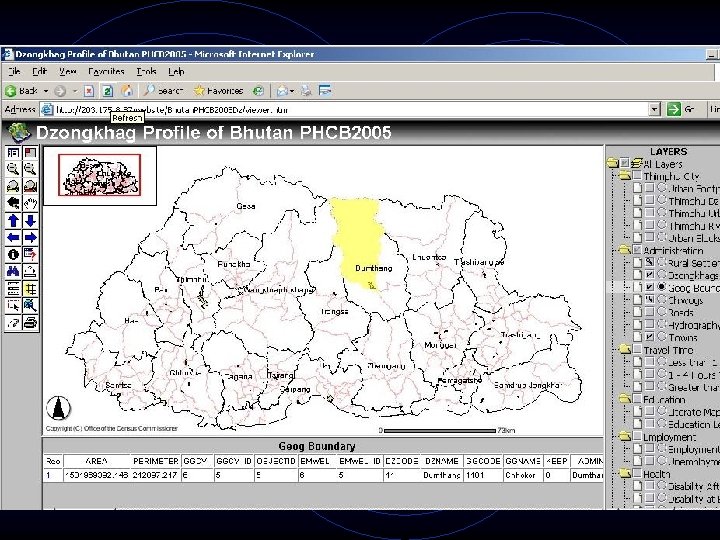Uncheck the Dzongkhags layer visibility

pos(649,275)
